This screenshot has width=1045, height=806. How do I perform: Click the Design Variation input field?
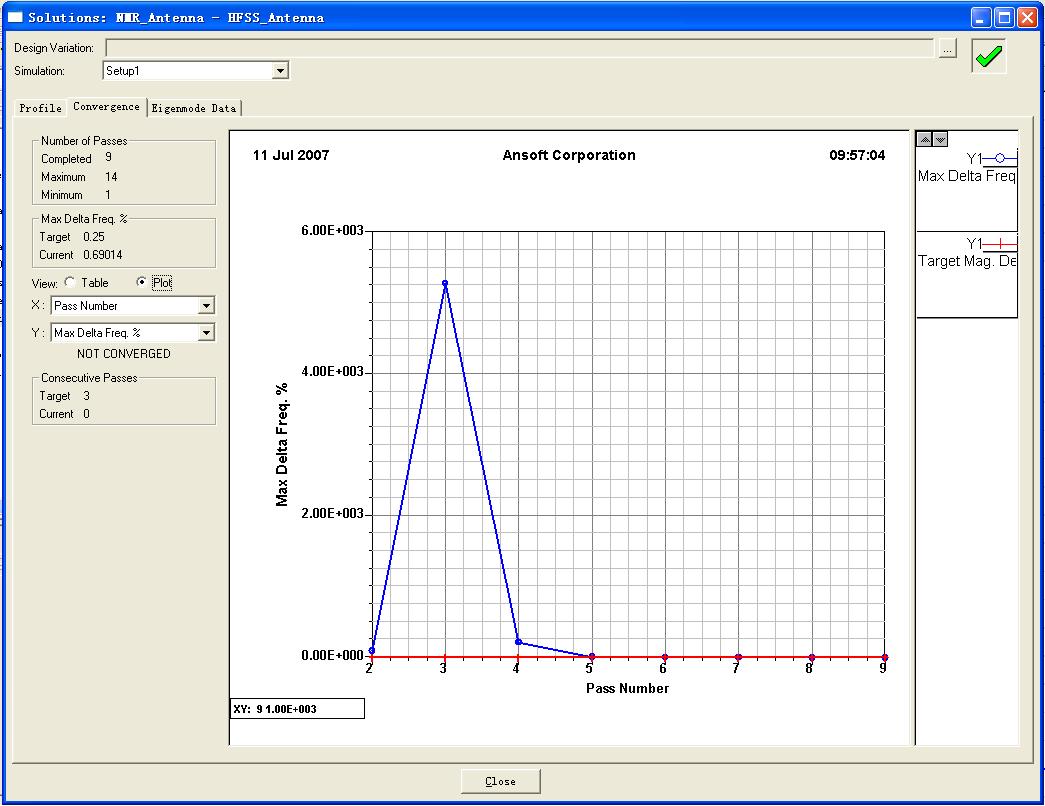tap(520, 48)
